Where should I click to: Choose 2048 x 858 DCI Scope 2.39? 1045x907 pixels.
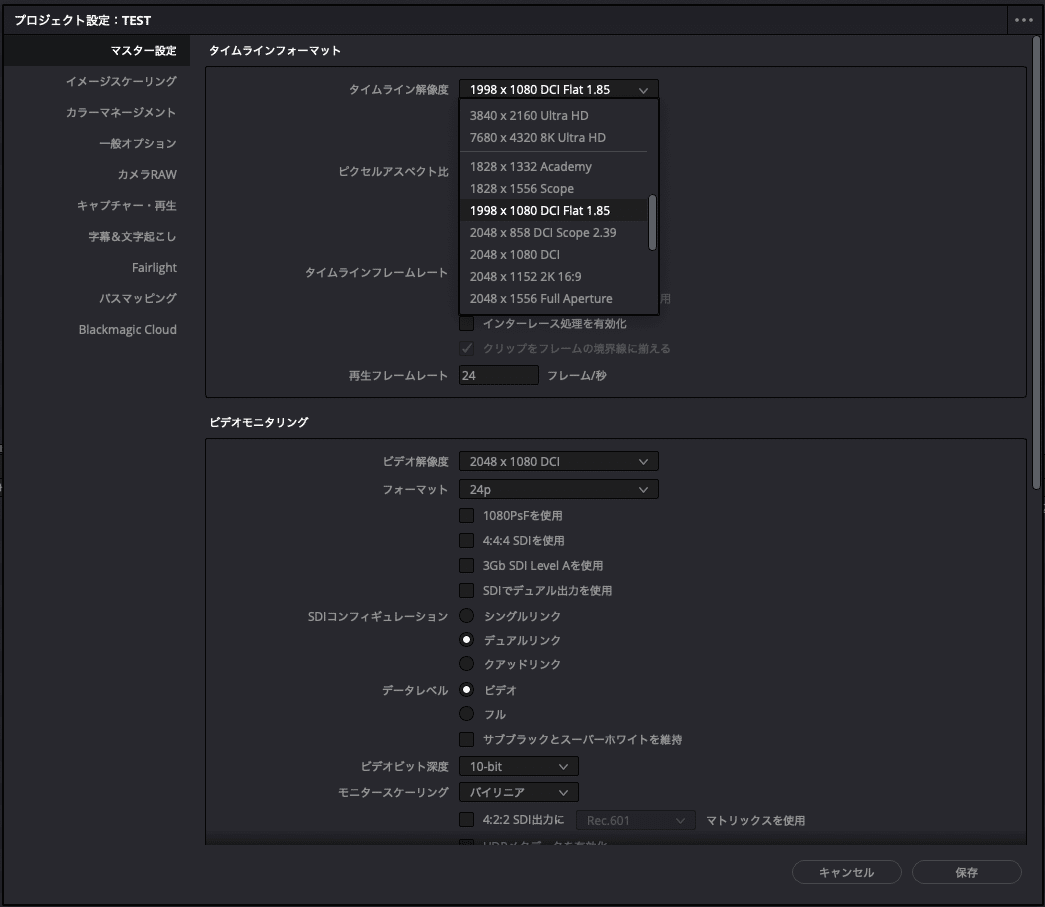553,233
